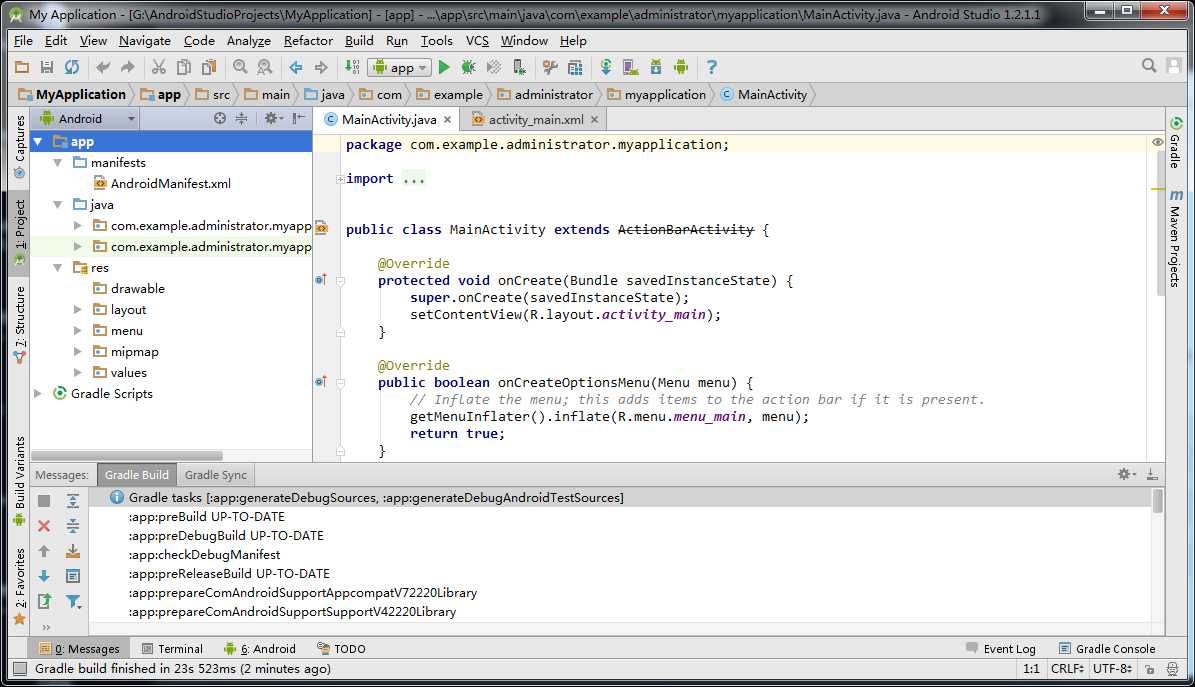The image size is (1195, 687).
Task: Click the Search Everywhere magnifier
Action: (x=1149, y=66)
